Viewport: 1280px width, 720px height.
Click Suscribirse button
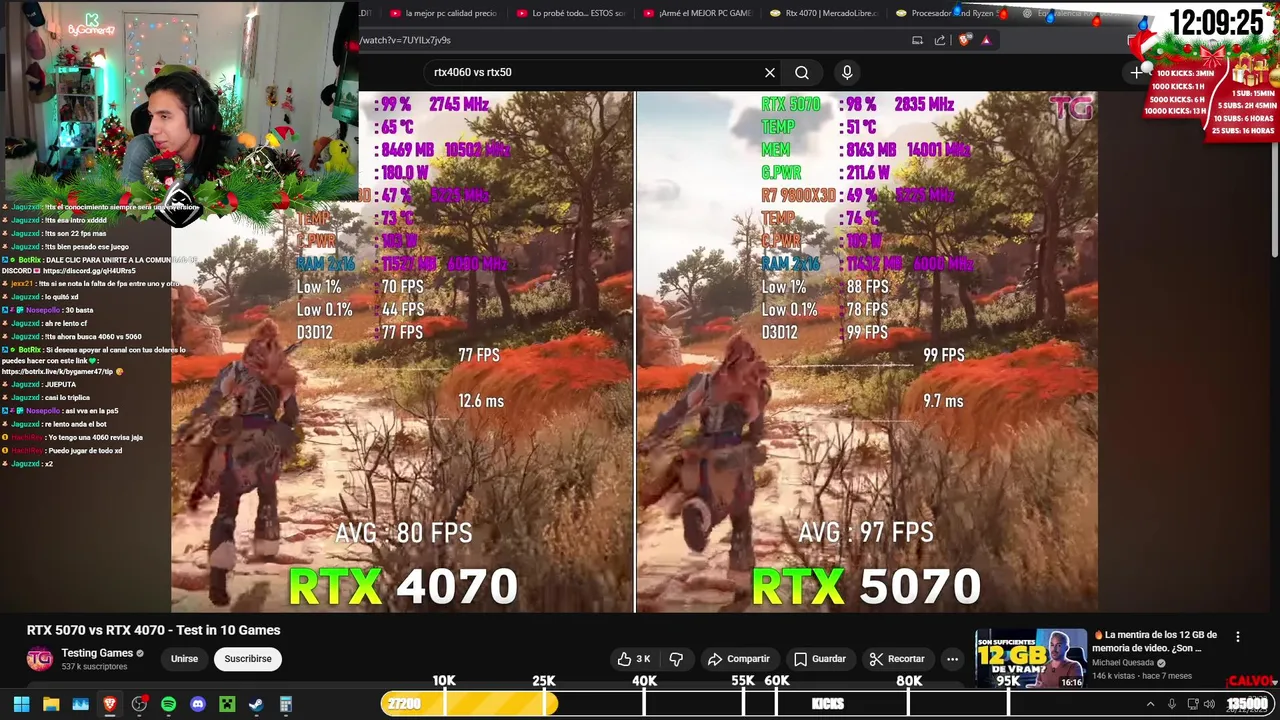248,659
